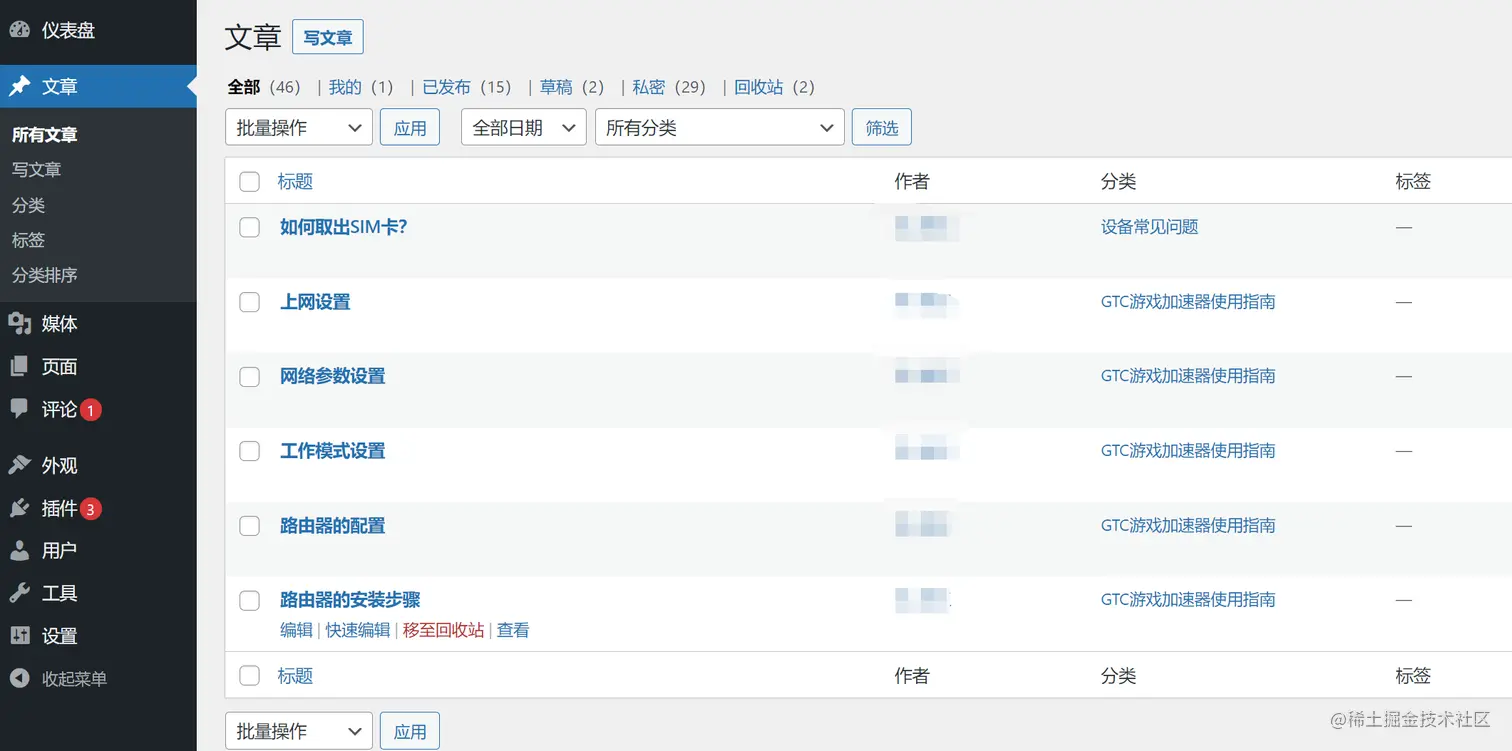Viewport: 1512px width, 751px height.
Task: Check the box for 工作模式设置
Action: 250,451
